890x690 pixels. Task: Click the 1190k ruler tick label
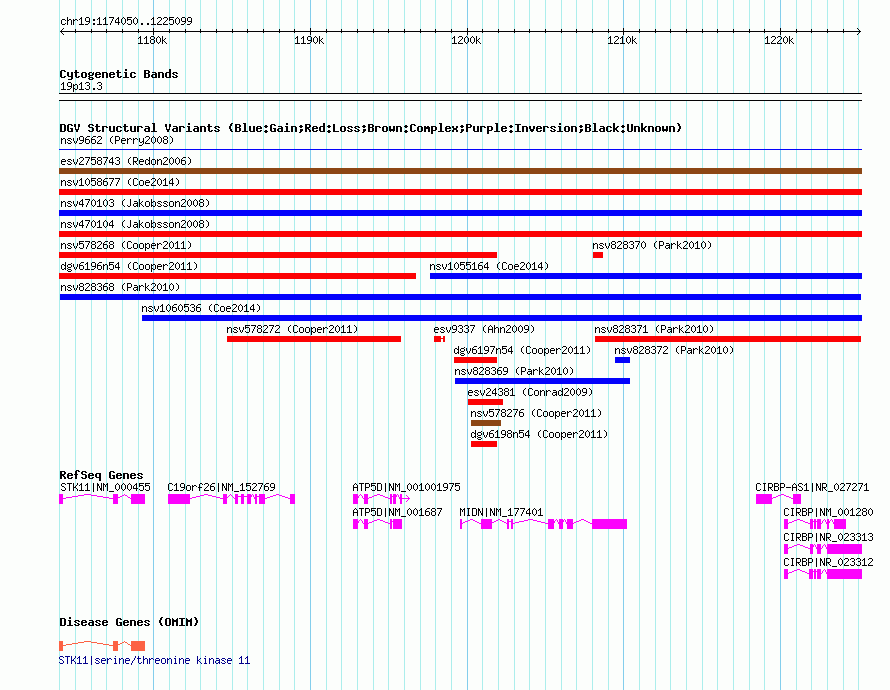309,40
